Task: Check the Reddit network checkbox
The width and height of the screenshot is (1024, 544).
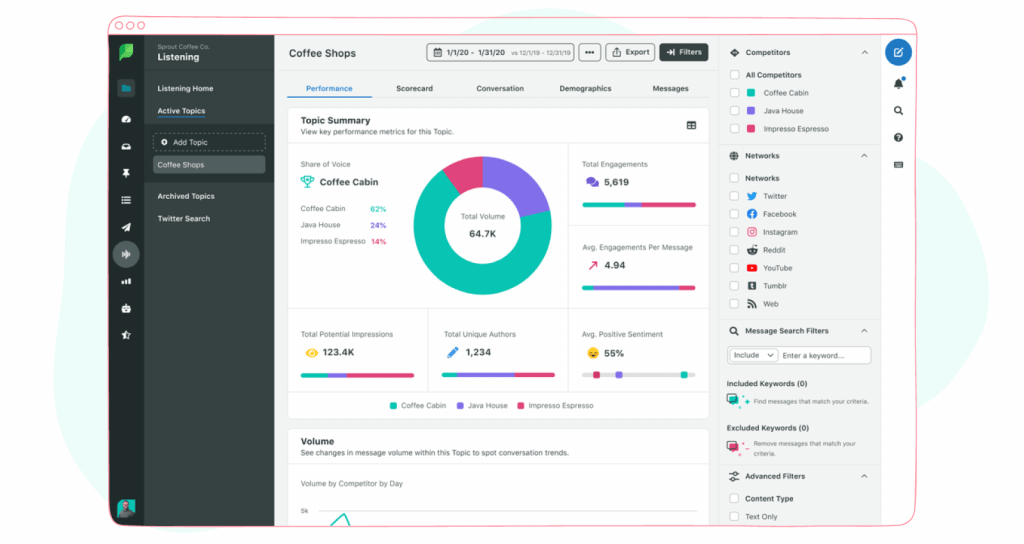Action: [x=734, y=250]
